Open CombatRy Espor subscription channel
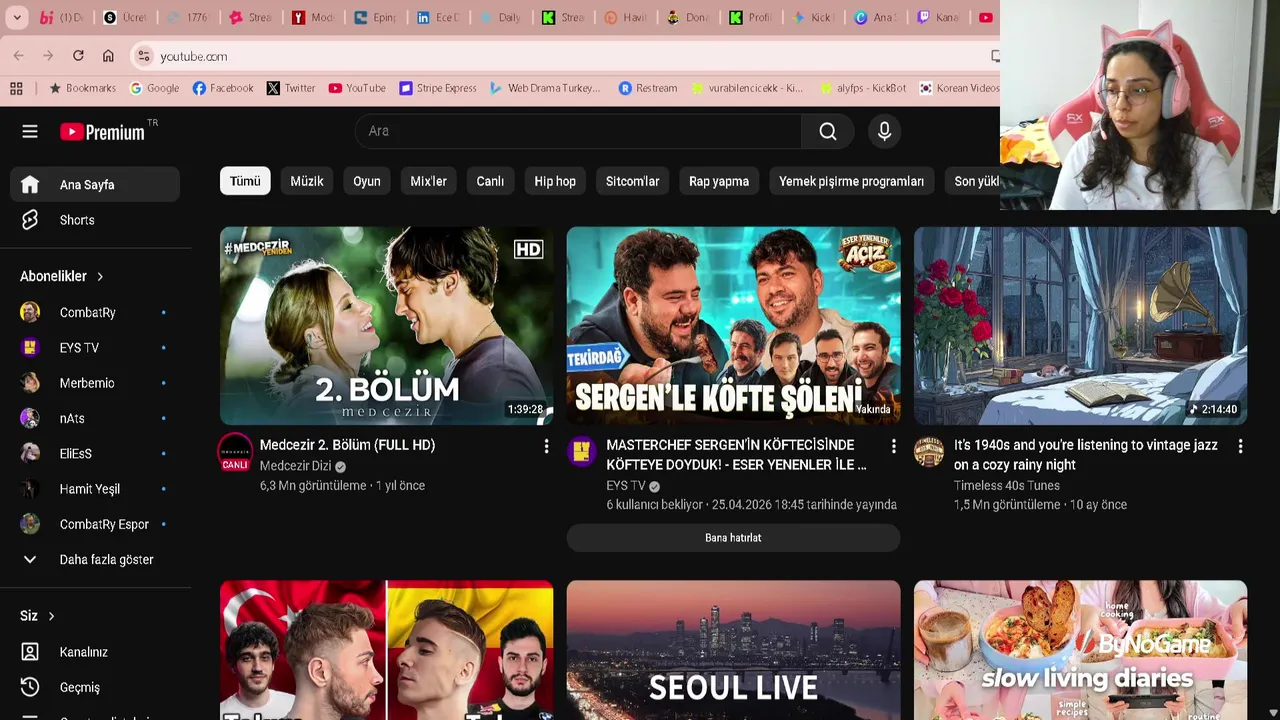1280x720 pixels. tap(95, 524)
